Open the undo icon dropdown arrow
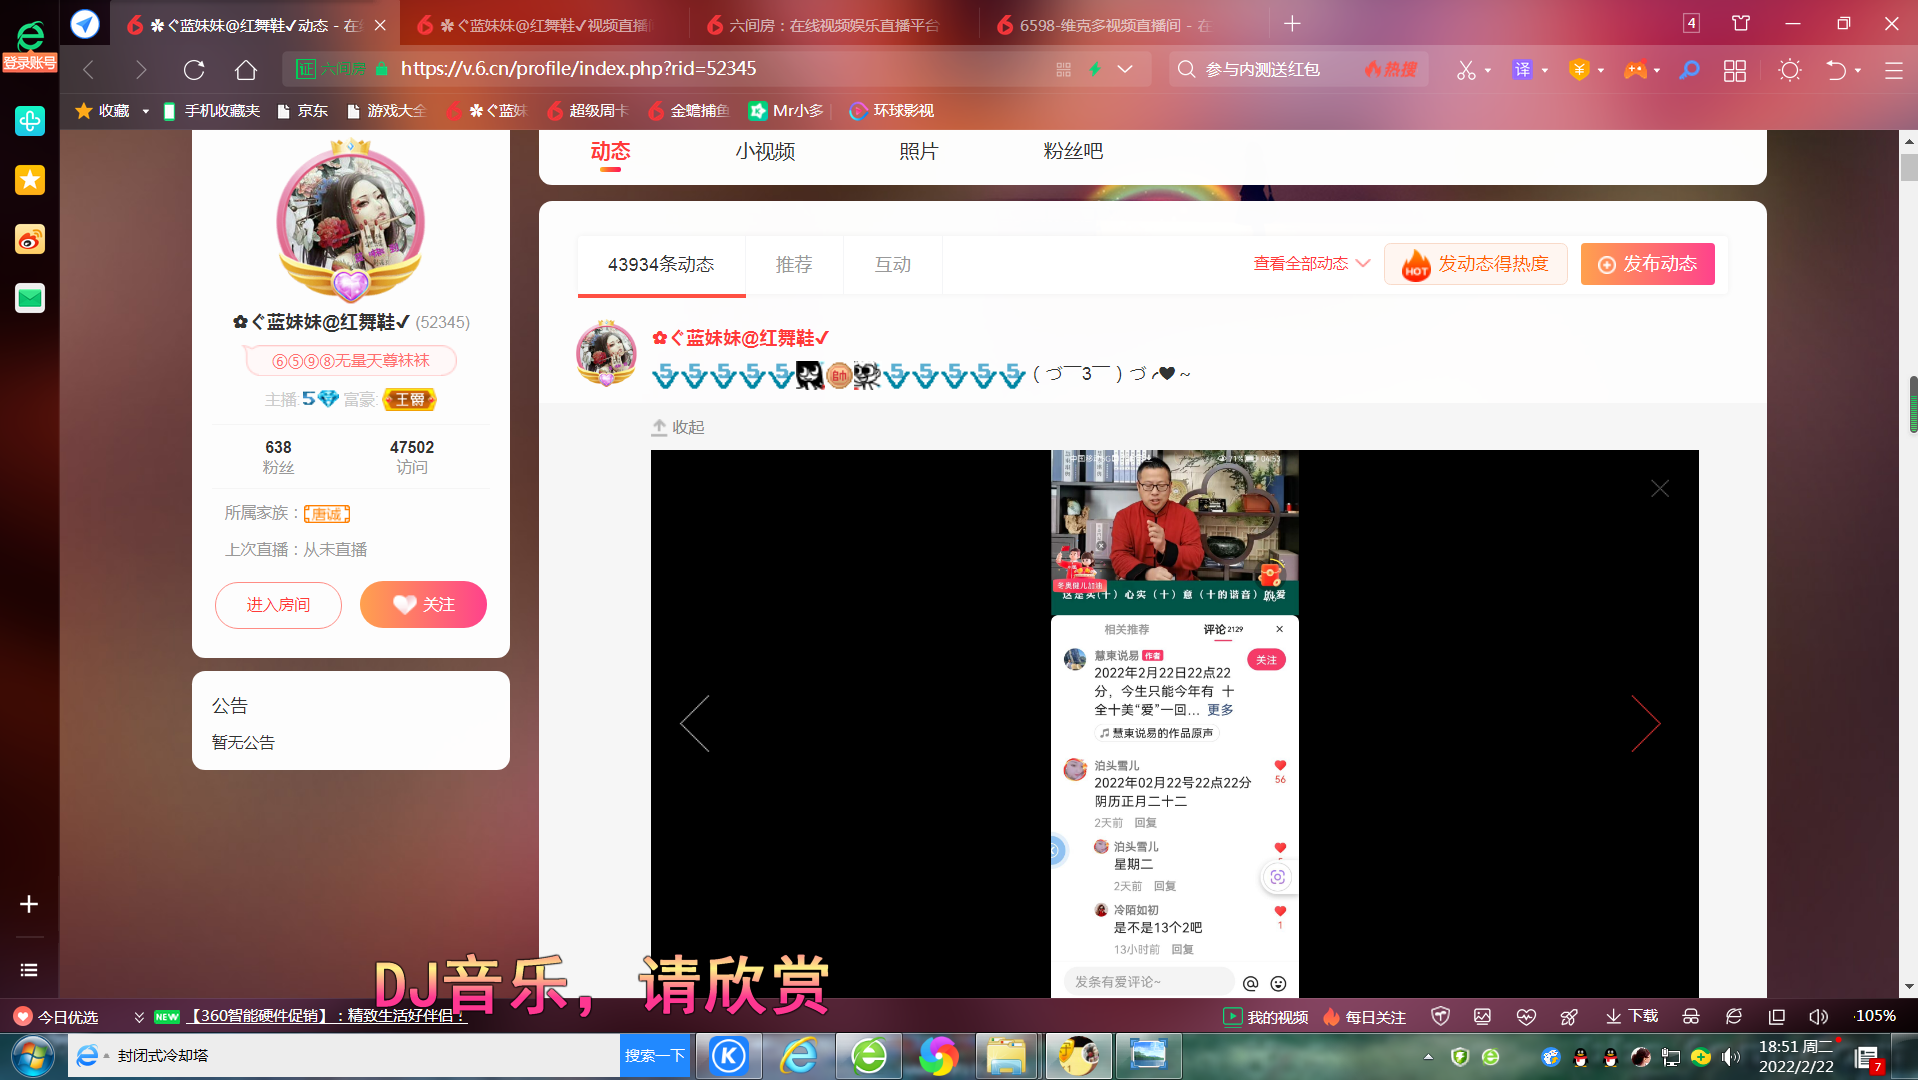The image size is (1918, 1080). click(1858, 70)
